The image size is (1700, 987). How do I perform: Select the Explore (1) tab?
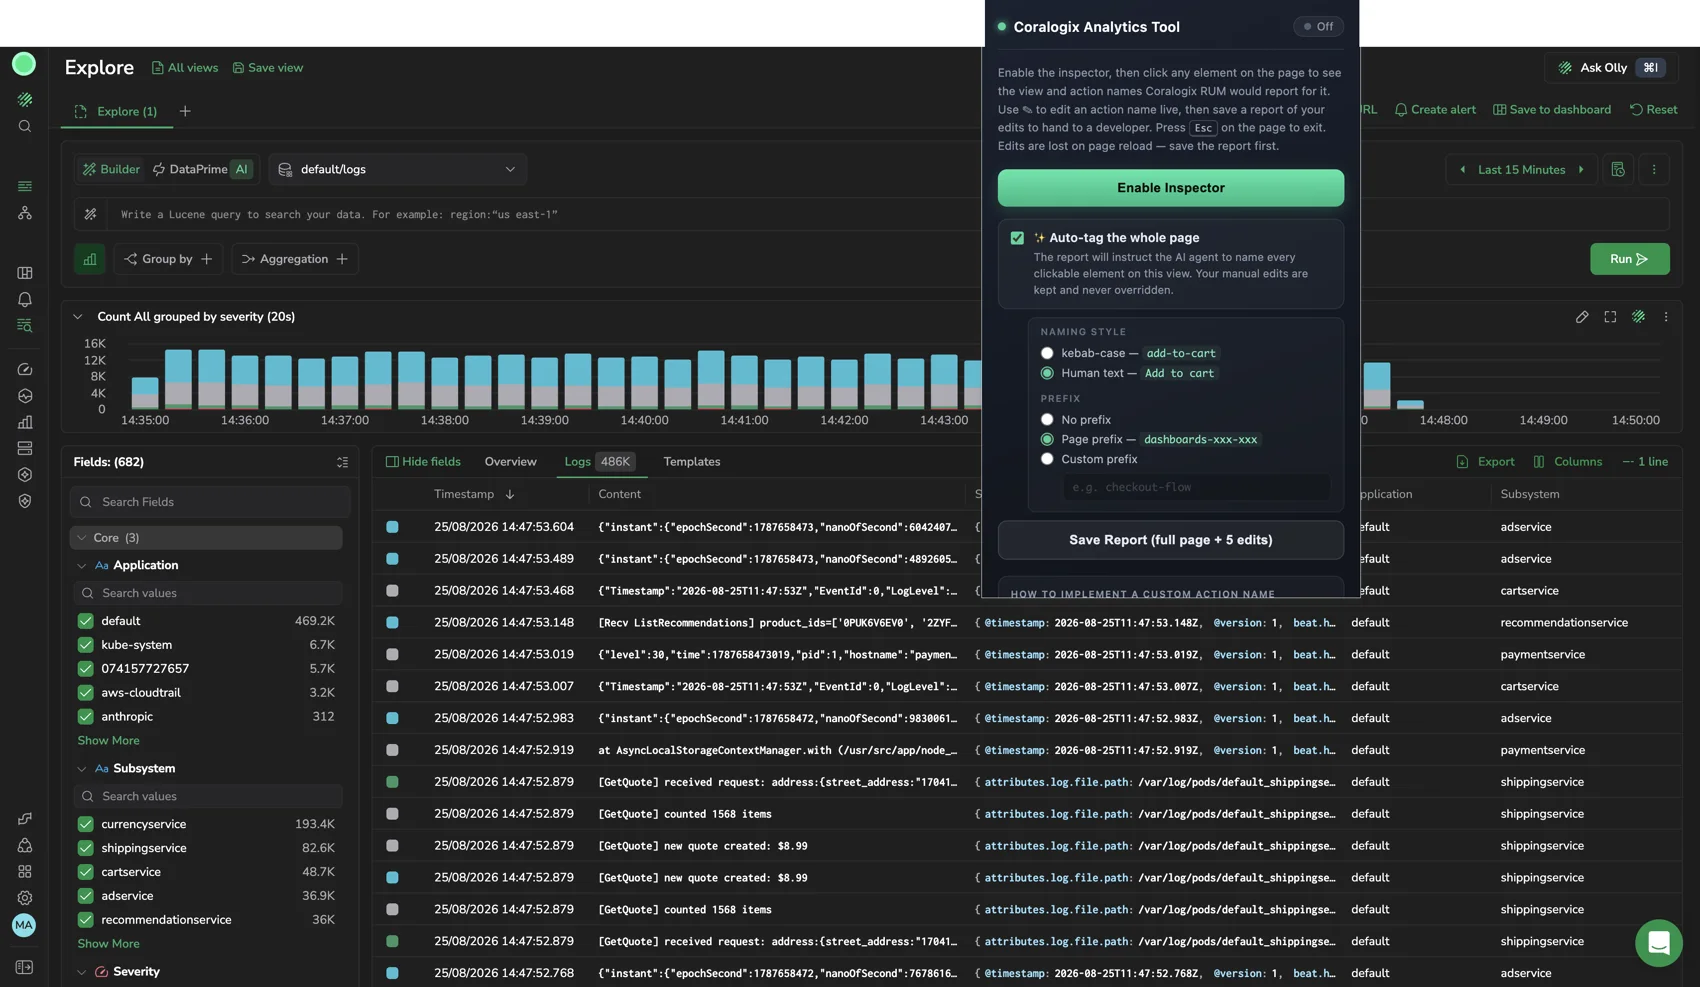[117, 111]
